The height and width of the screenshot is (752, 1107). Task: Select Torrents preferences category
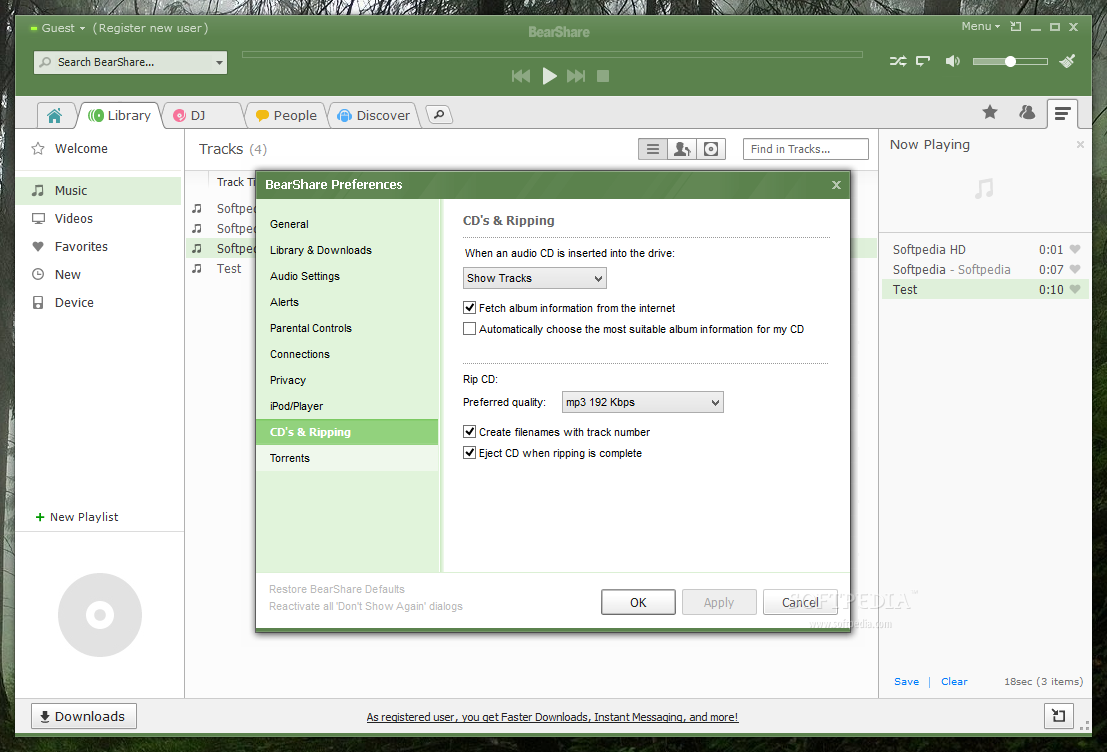(x=347, y=458)
